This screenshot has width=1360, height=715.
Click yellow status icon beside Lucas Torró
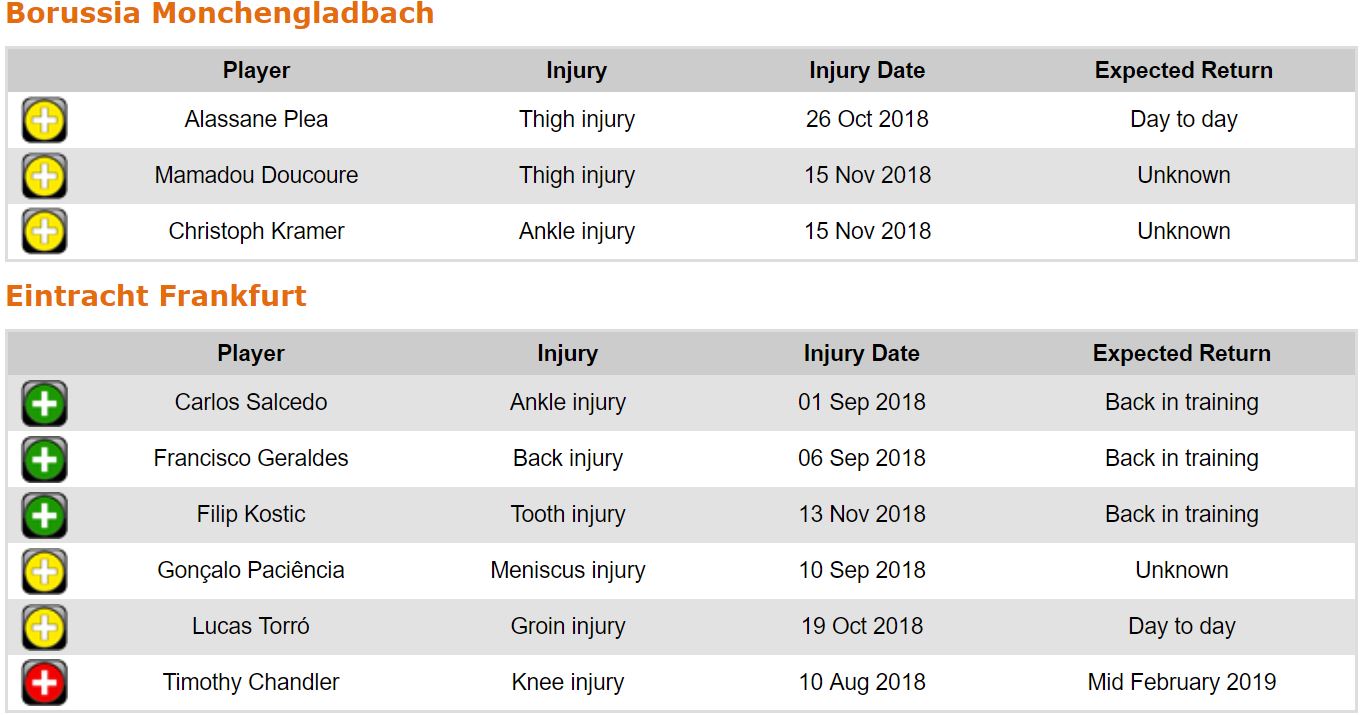[44, 627]
